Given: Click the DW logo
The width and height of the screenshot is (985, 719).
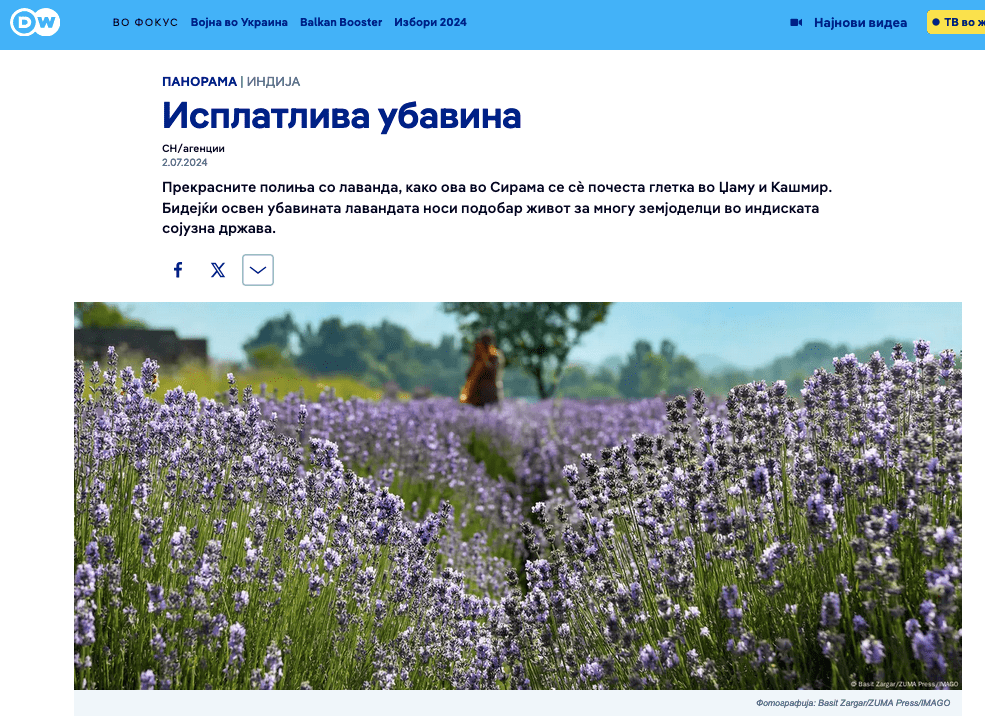Looking at the screenshot, I should [x=35, y=22].
